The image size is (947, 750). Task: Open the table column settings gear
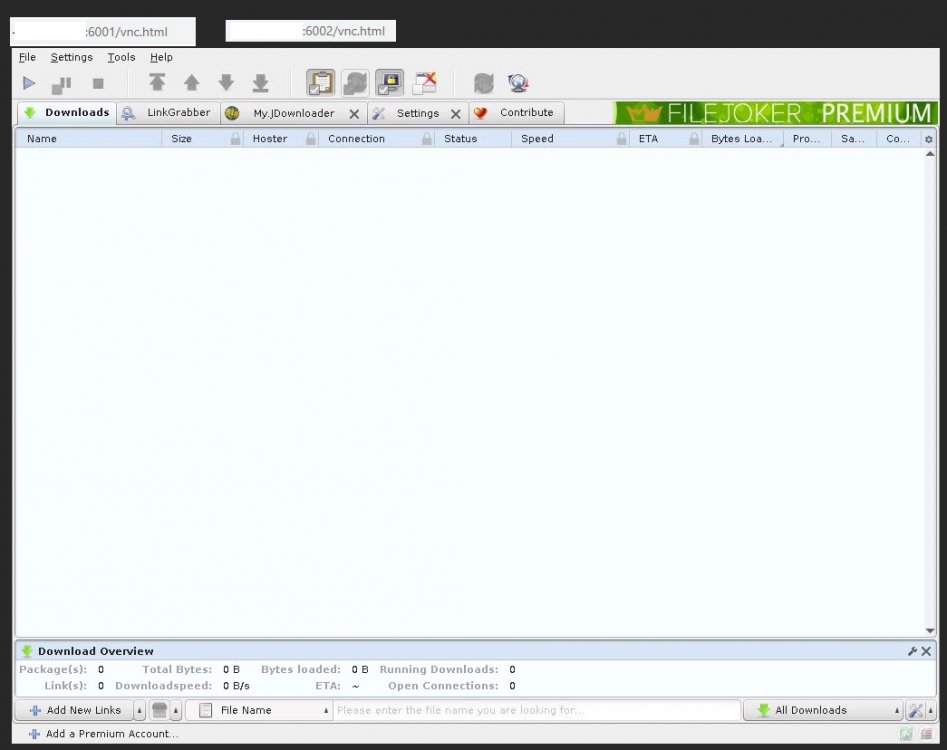(x=929, y=139)
